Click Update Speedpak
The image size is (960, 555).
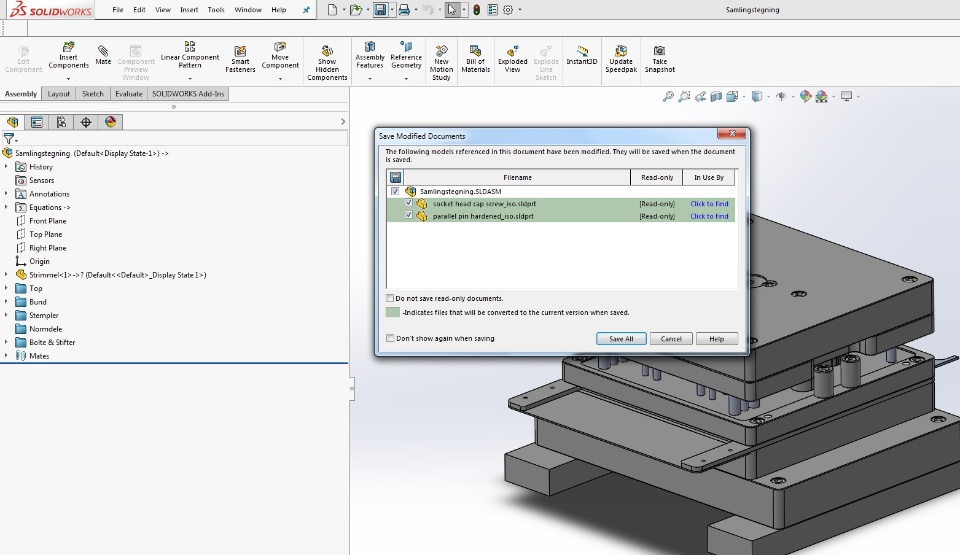[621, 59]
